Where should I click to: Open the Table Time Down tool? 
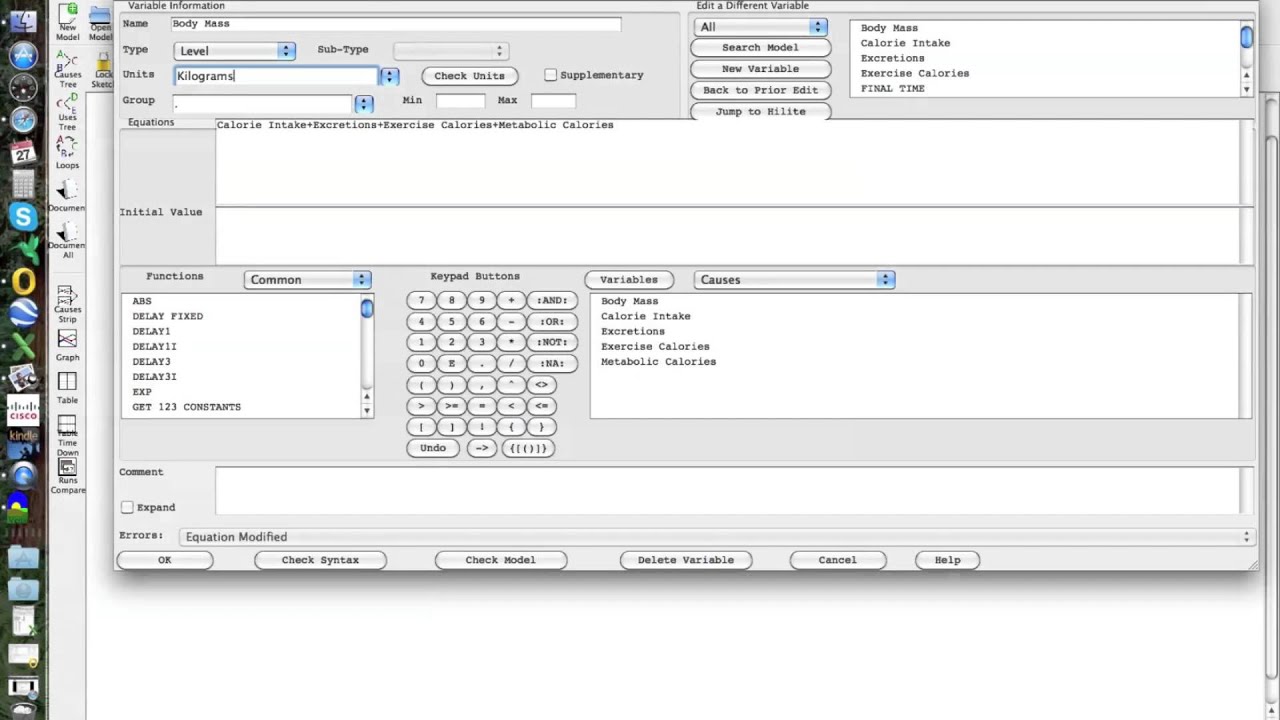coord(67,436)
